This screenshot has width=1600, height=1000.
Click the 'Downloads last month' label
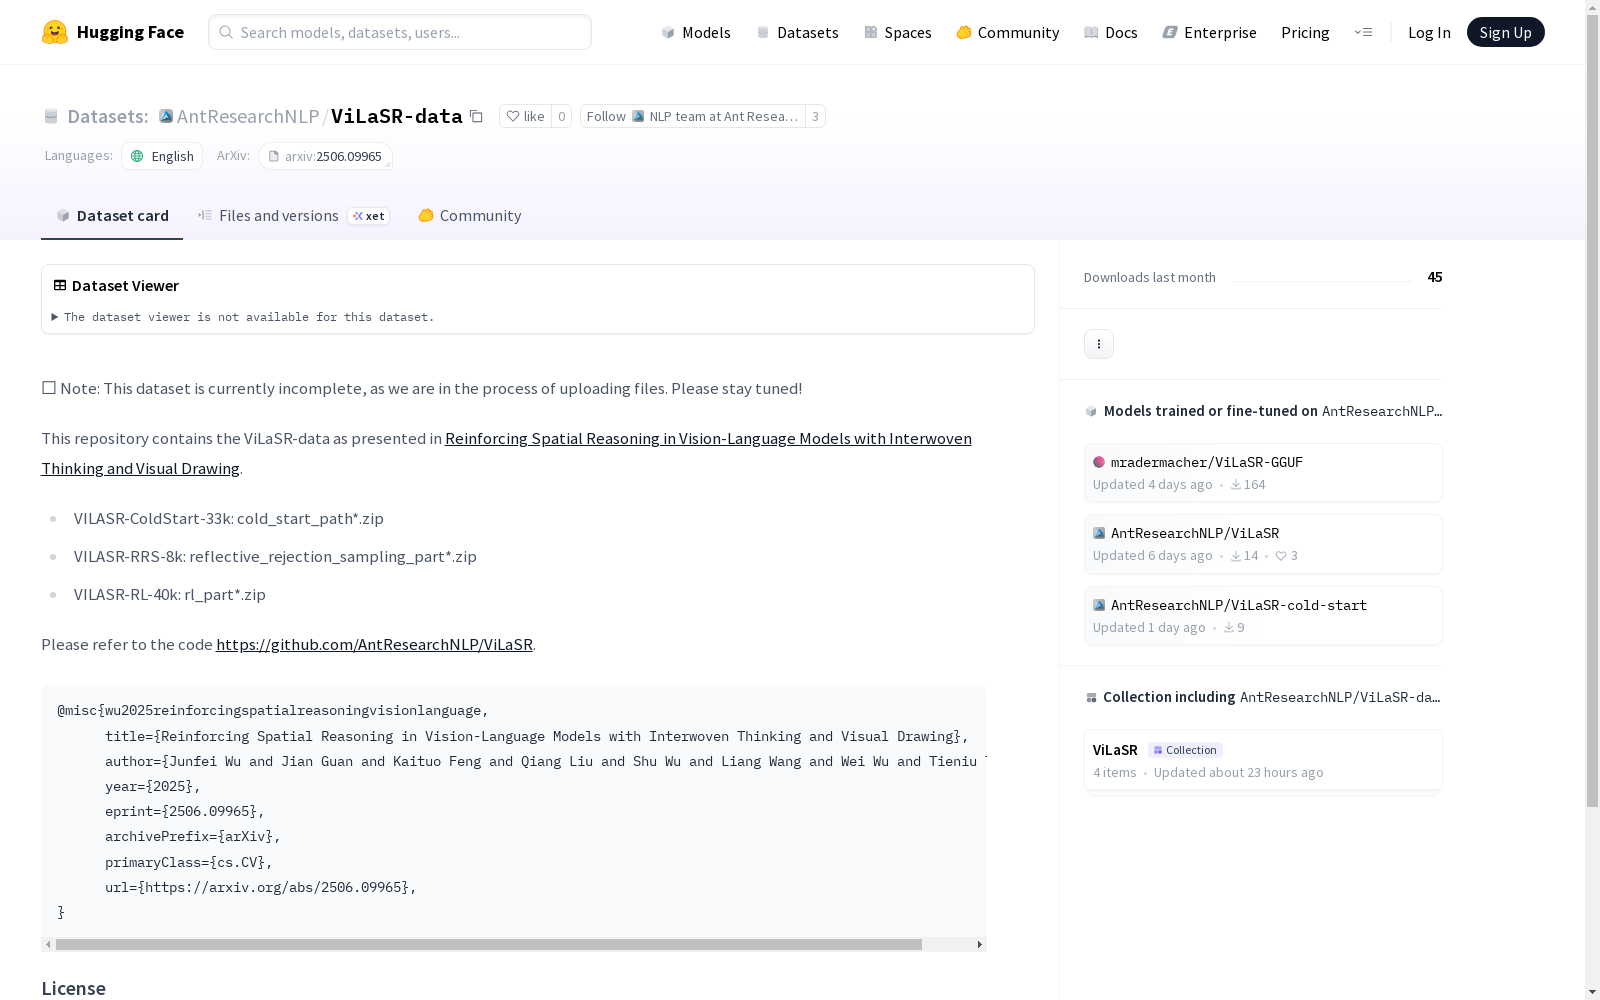tap(1150, 277)
